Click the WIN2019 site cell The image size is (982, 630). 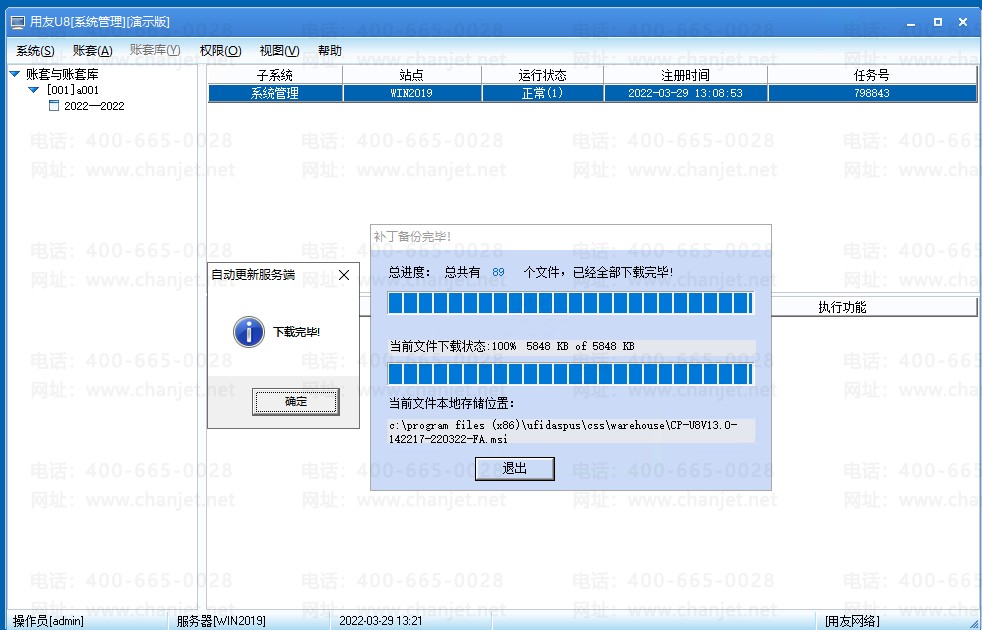tap(411, 93)
